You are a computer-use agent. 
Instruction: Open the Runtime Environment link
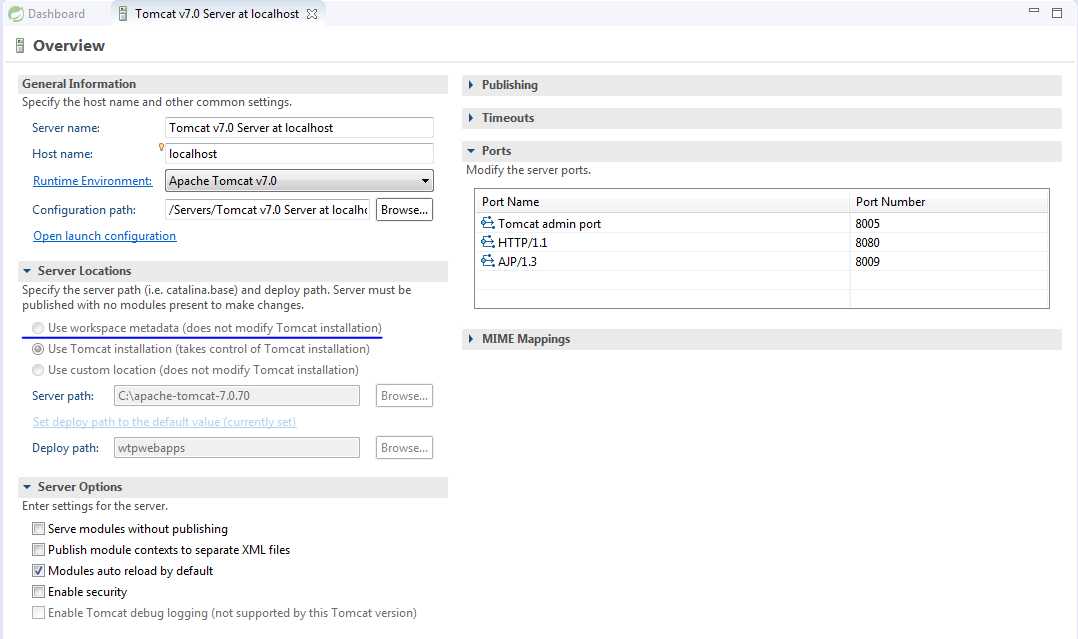click(92, 181)
